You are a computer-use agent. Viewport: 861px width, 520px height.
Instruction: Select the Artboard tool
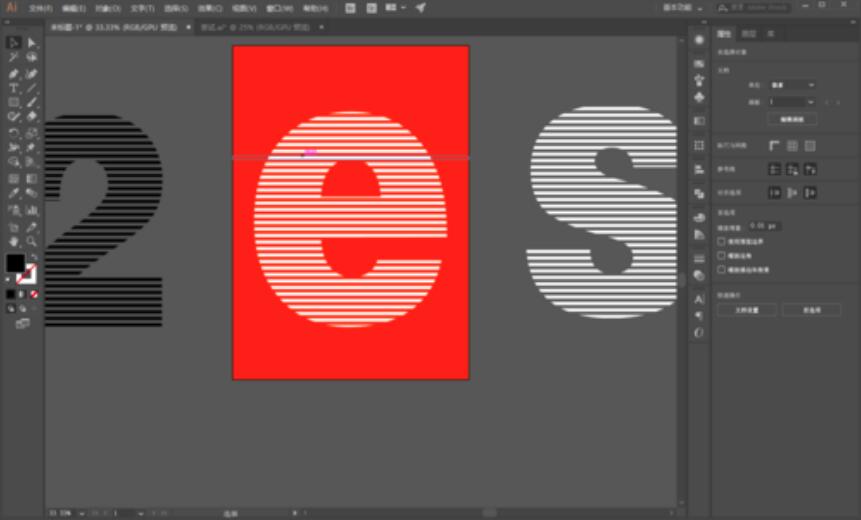click(x=14, y=227)
